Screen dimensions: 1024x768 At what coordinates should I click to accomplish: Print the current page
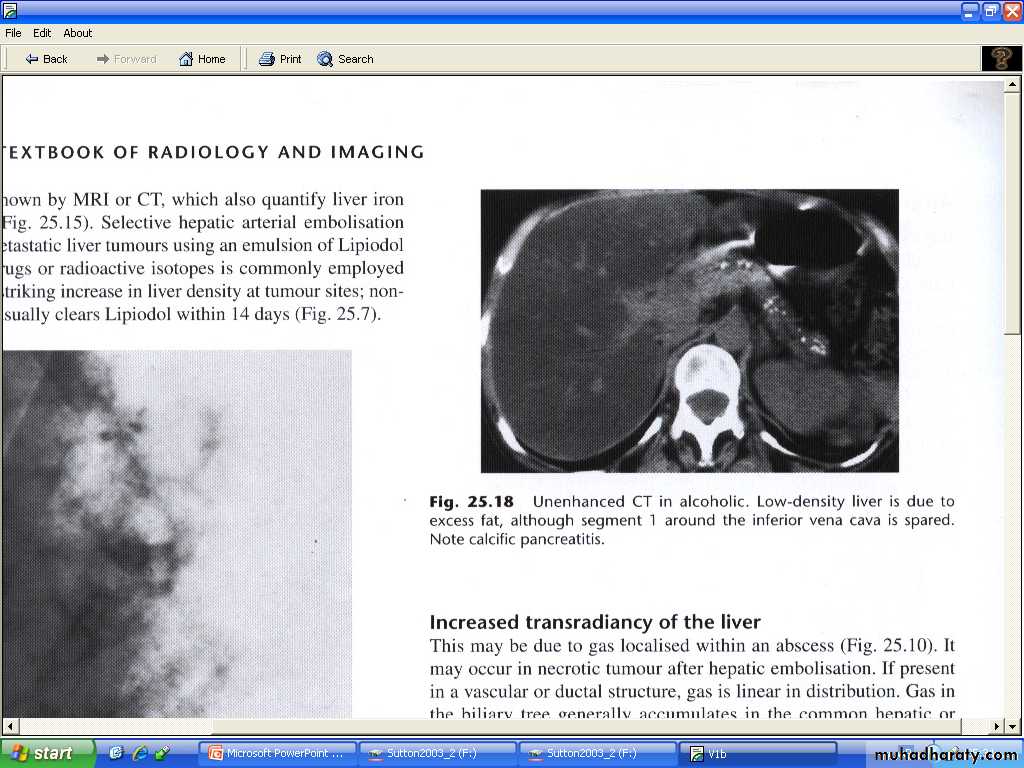point(280,59)
